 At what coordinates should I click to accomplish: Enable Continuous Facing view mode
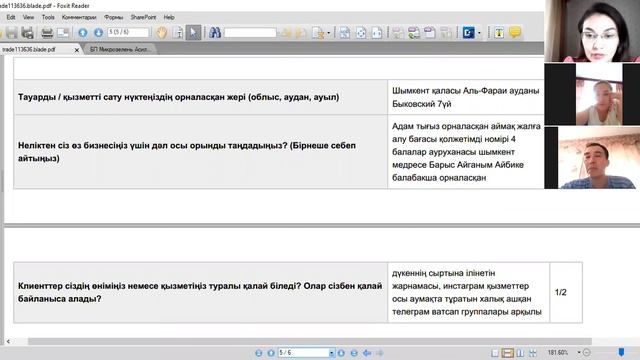click(533, 353)
